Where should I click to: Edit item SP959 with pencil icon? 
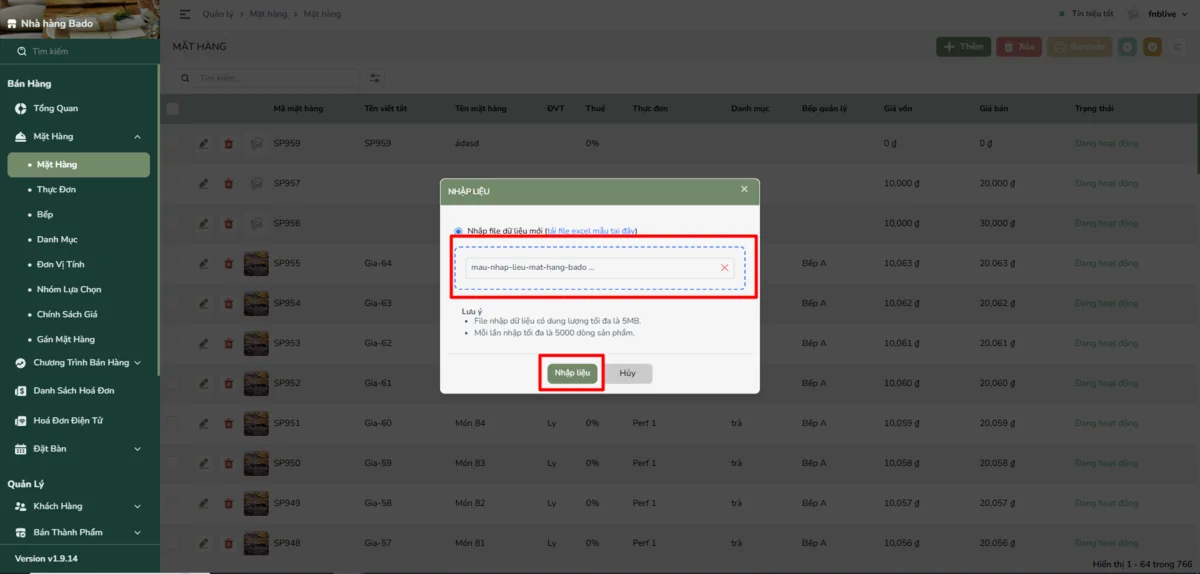204,144
